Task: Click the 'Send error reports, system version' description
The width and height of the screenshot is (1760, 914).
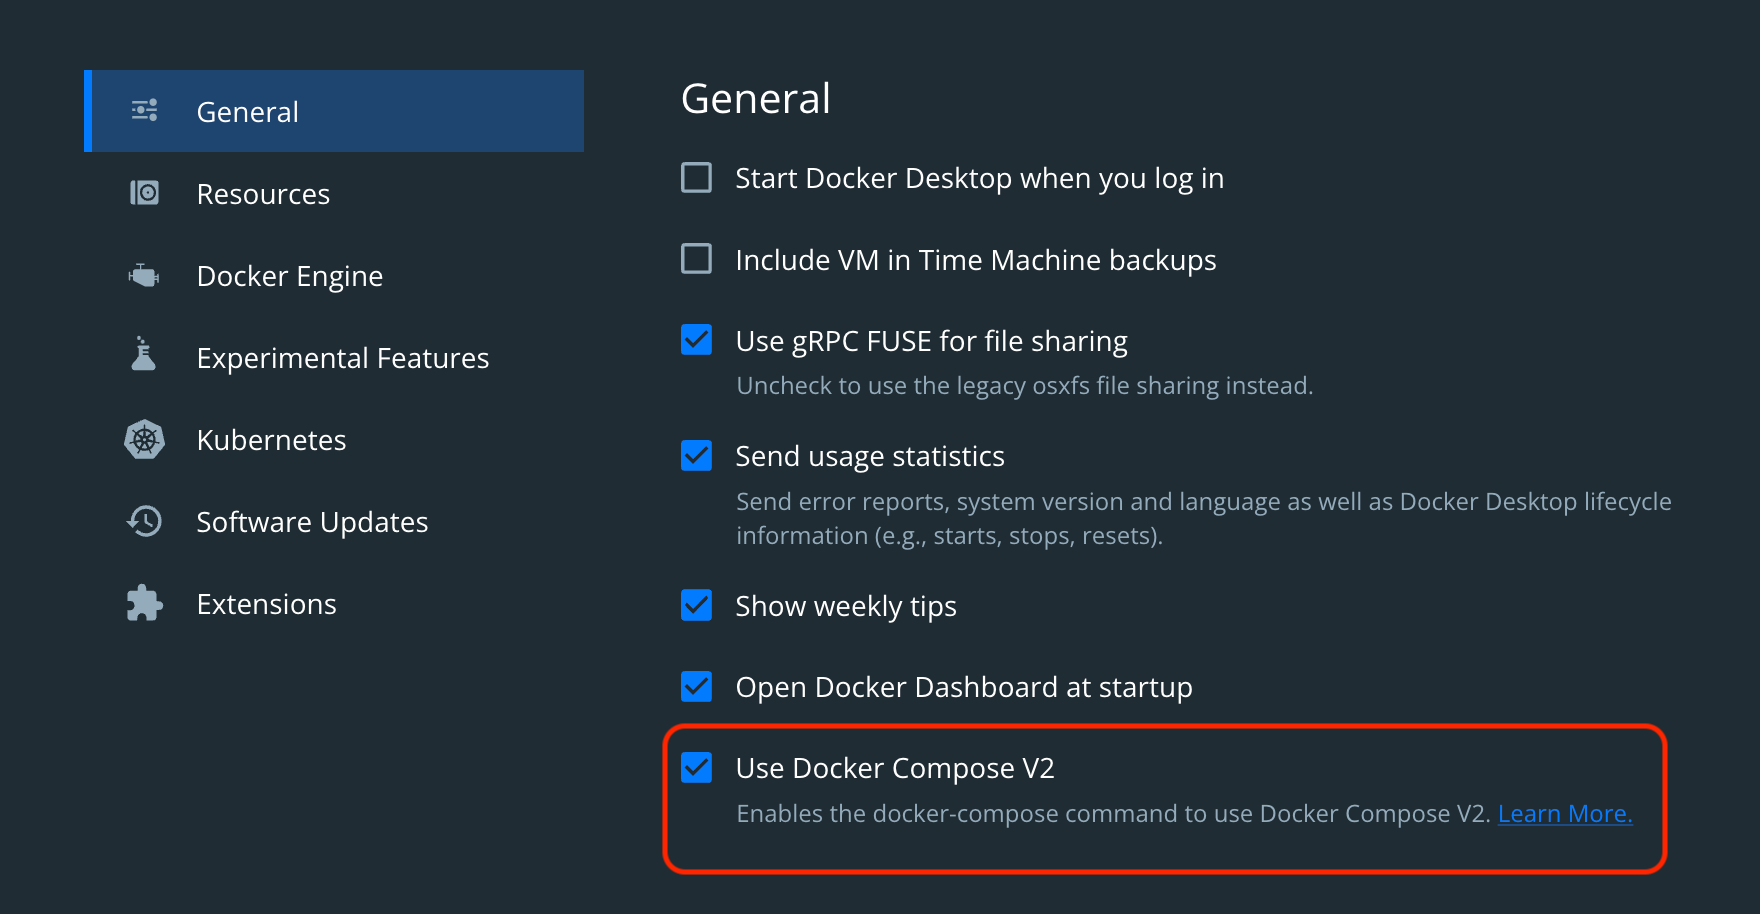Action: pyautogui.click(x=1204, y=518)
